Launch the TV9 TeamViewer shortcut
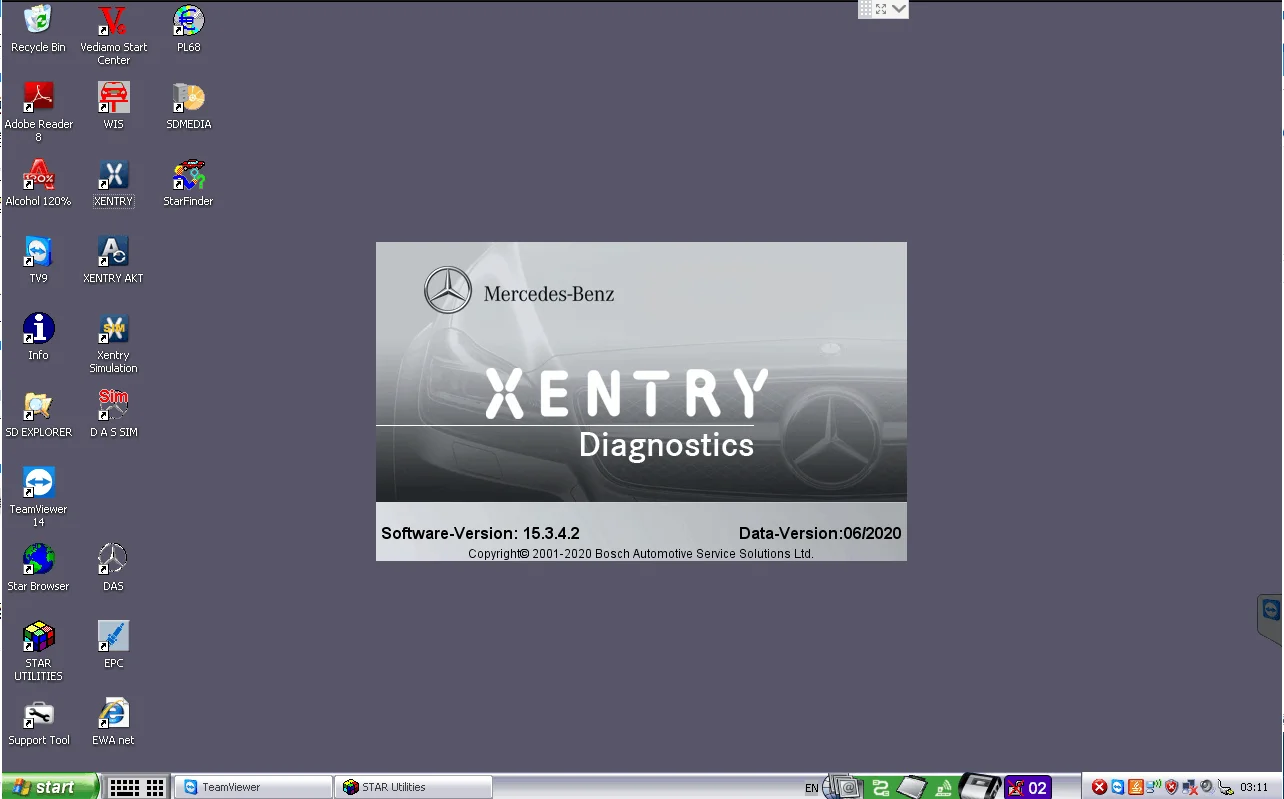 (38, 260)
